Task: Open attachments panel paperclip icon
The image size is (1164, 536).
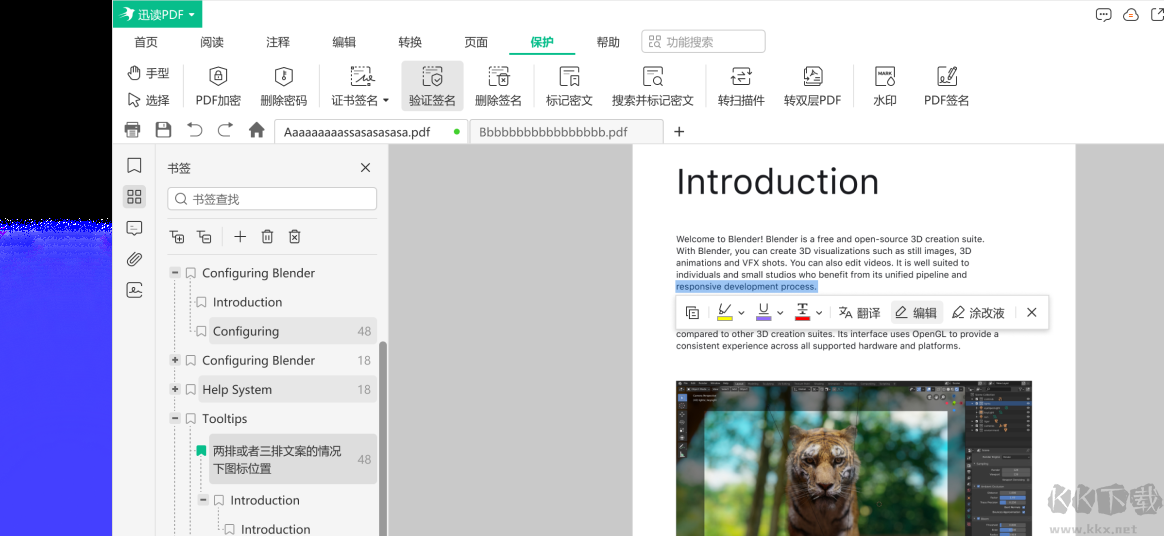Action: [134, 259]
